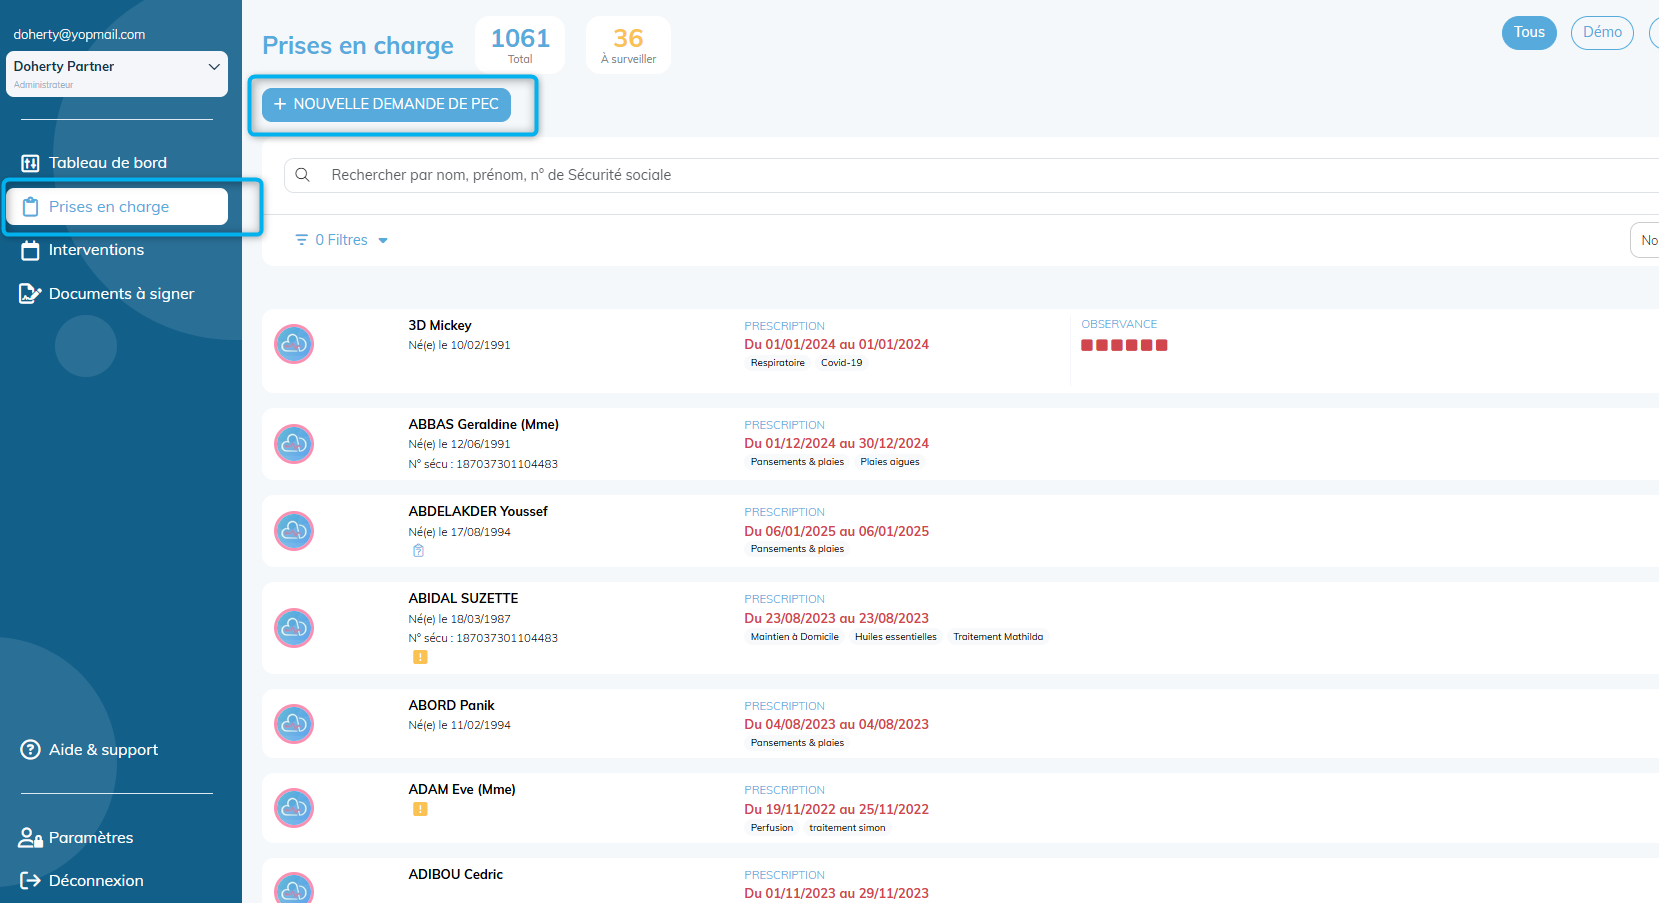Open the Tableau de bord icon
Image resolution: width=1659 pixels, height=903 pixels.
(x=30, y=163)
